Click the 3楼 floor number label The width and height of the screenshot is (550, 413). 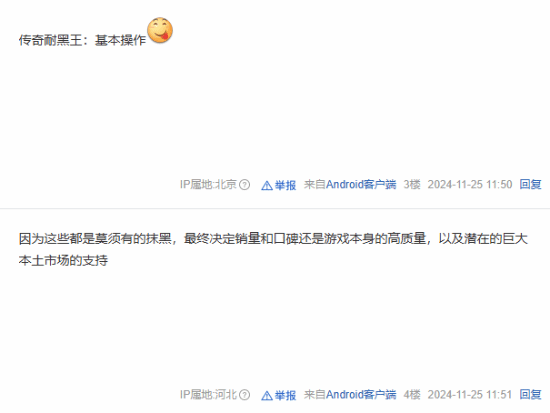click(x=412, y=185)
